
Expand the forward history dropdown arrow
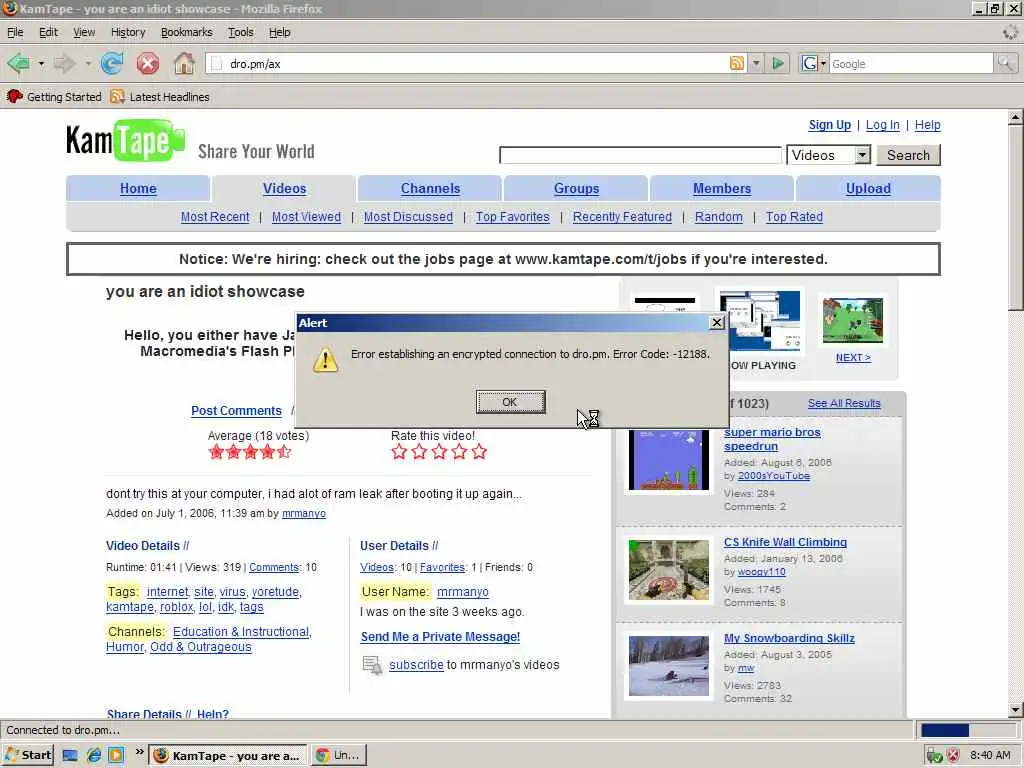[88, 64]
